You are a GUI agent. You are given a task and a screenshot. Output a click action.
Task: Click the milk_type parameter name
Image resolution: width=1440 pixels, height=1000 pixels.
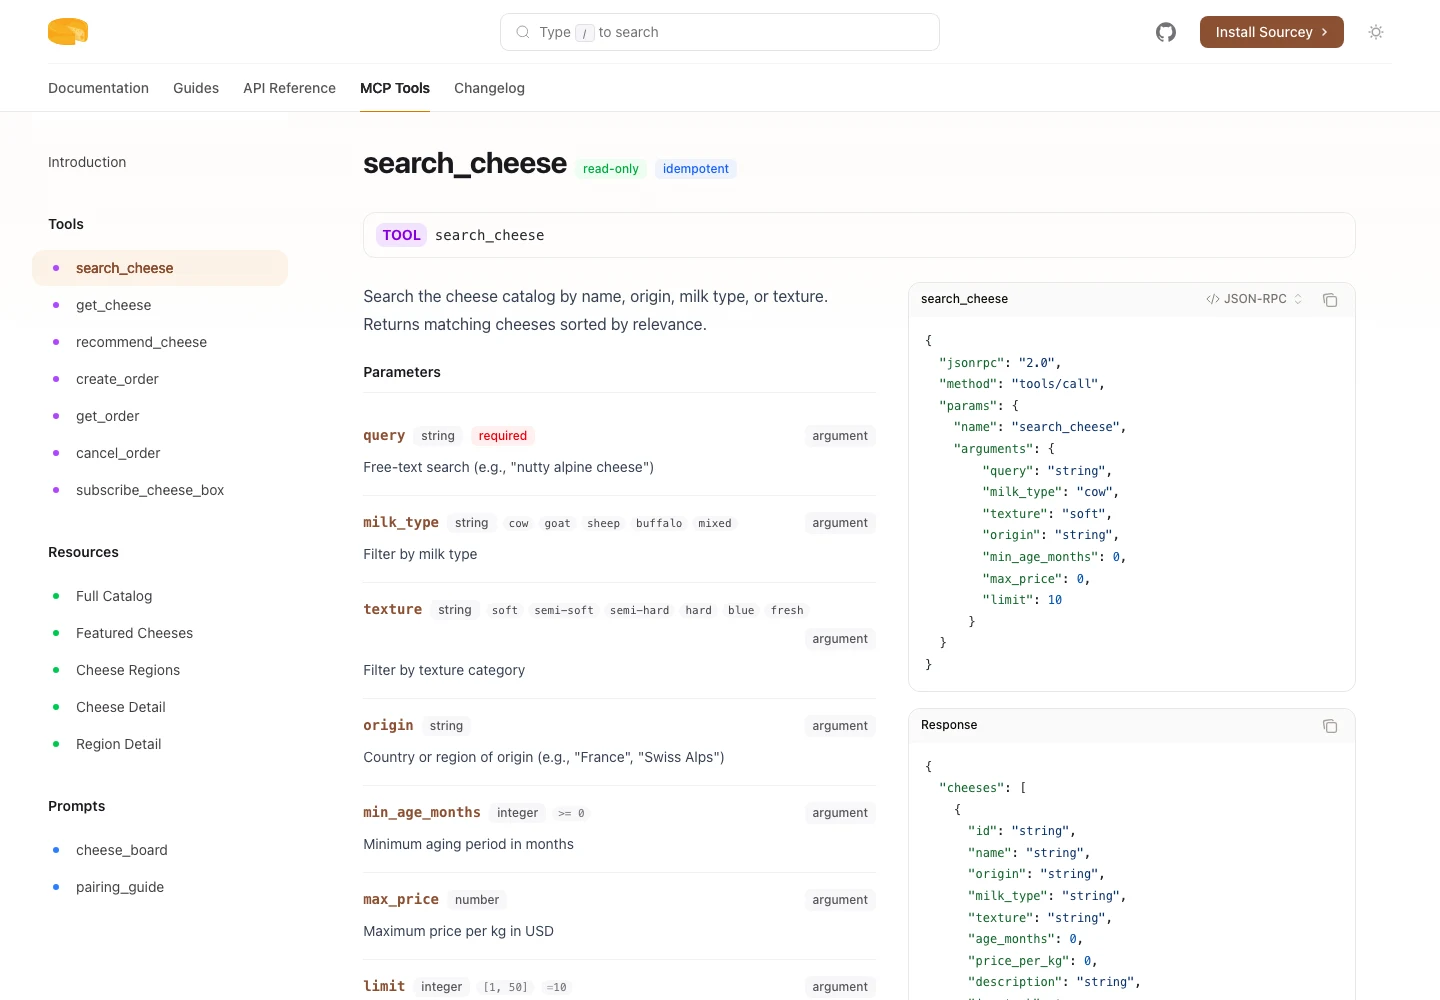401,523
